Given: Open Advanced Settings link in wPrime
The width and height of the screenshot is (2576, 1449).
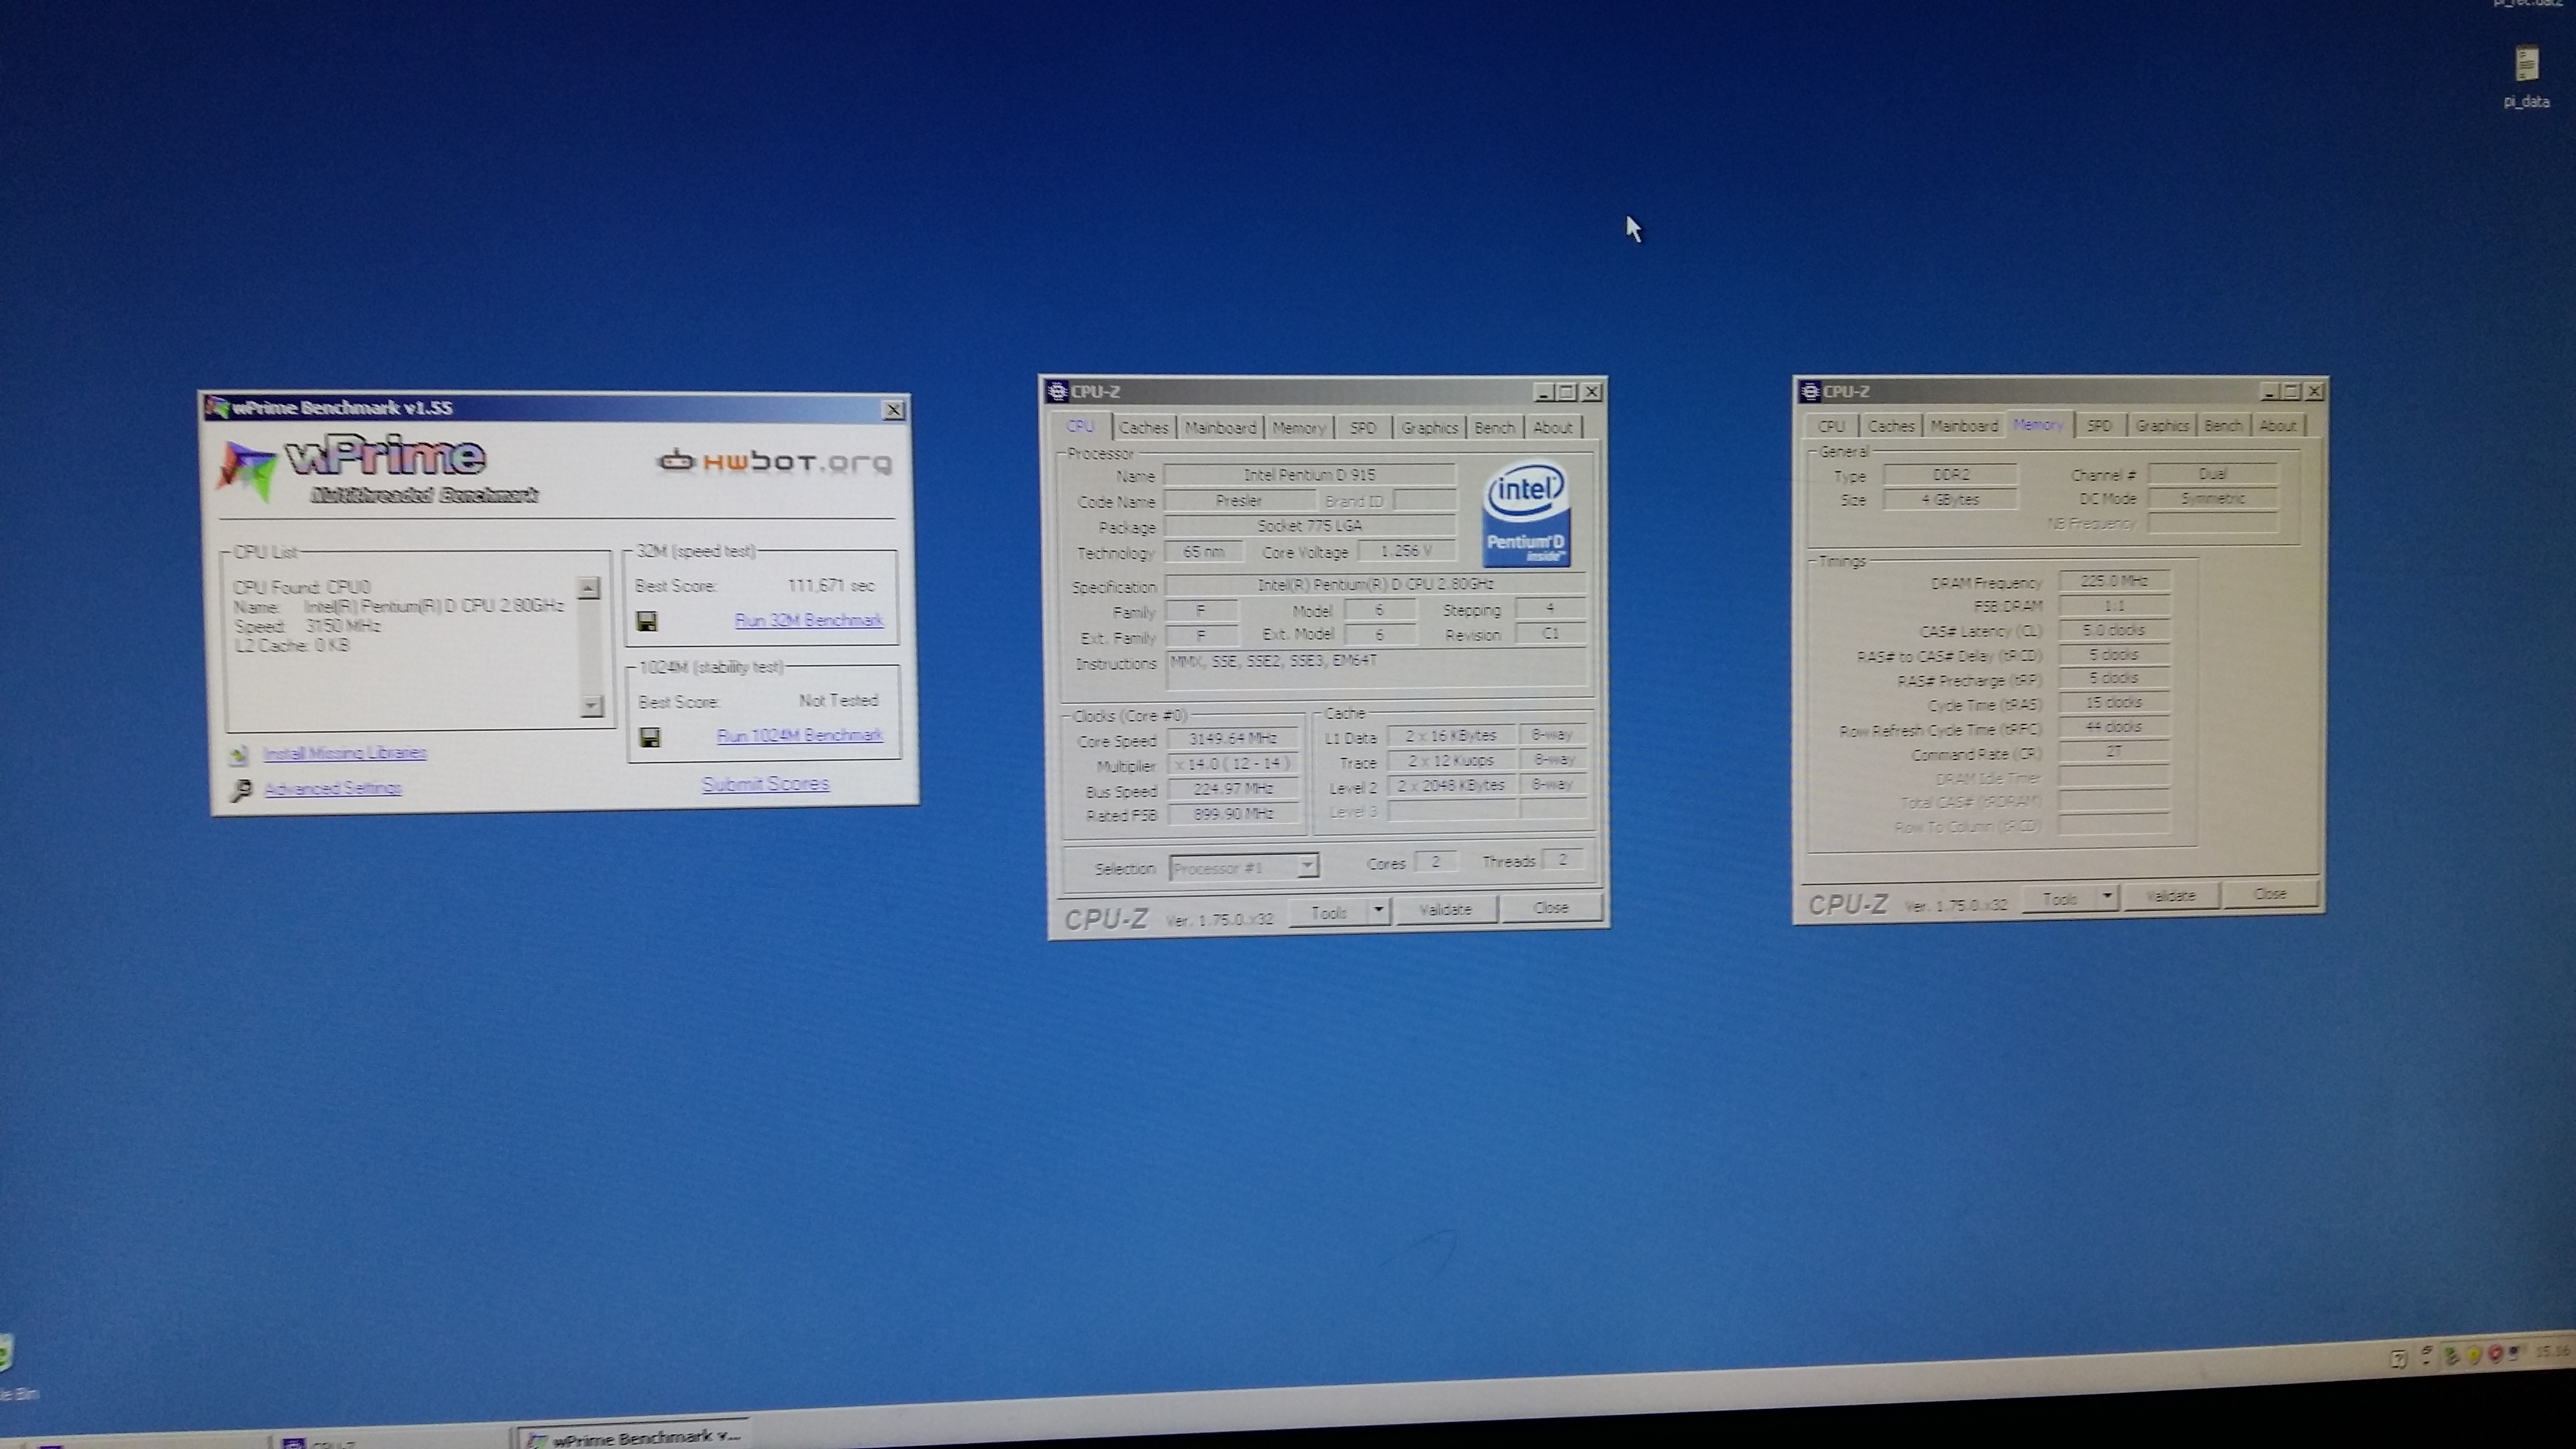Looking at the screenshot, I should click(x=333, y=788).
